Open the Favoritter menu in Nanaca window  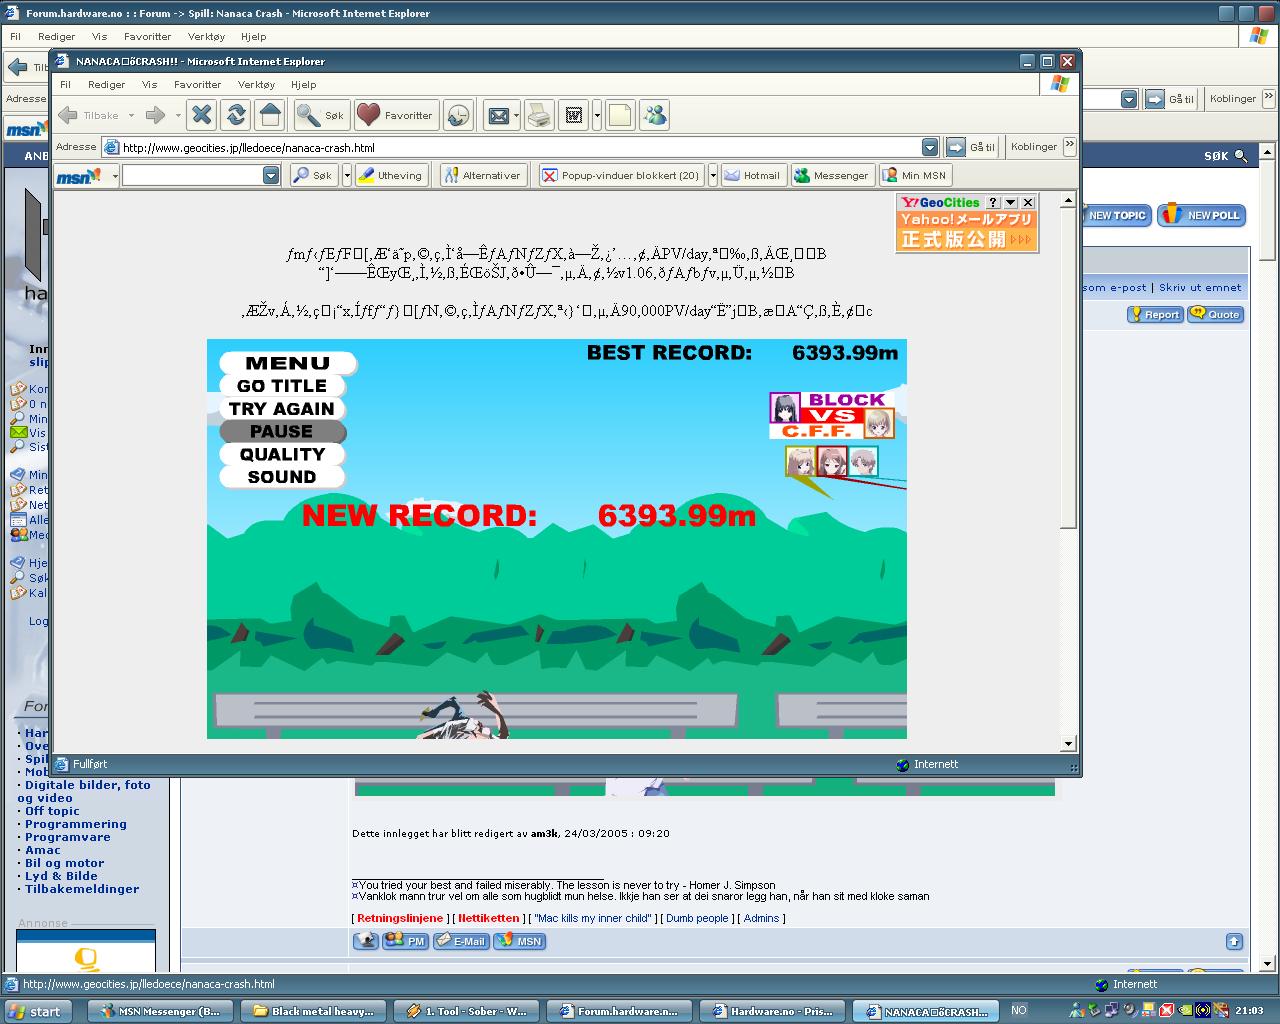[x=197, y=85]
